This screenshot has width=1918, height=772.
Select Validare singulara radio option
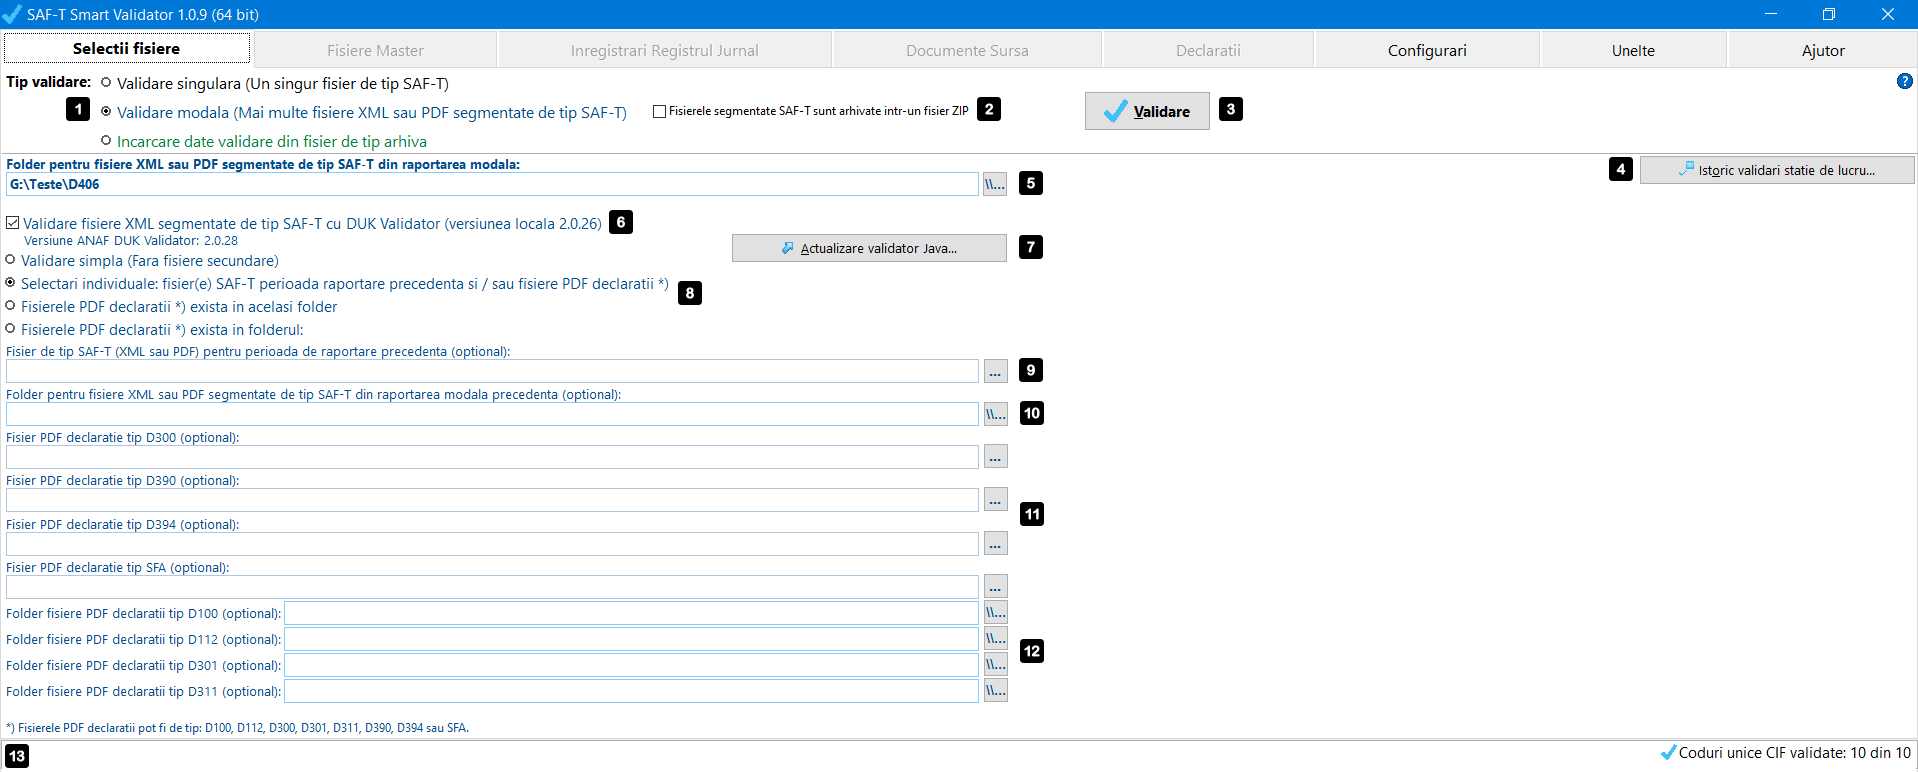pos(106,83)
